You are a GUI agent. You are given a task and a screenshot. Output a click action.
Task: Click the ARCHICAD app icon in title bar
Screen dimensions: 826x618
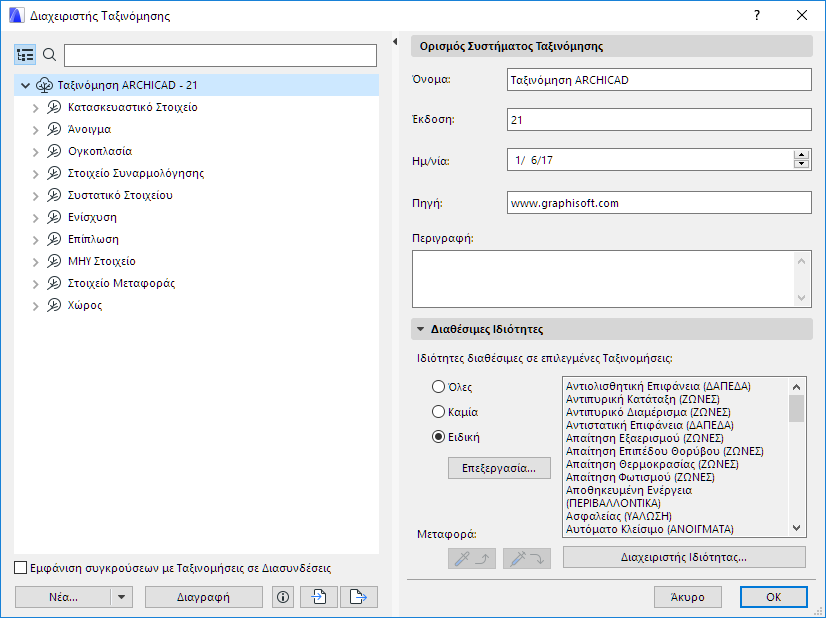pyautogui.click(x=16, y=15)
